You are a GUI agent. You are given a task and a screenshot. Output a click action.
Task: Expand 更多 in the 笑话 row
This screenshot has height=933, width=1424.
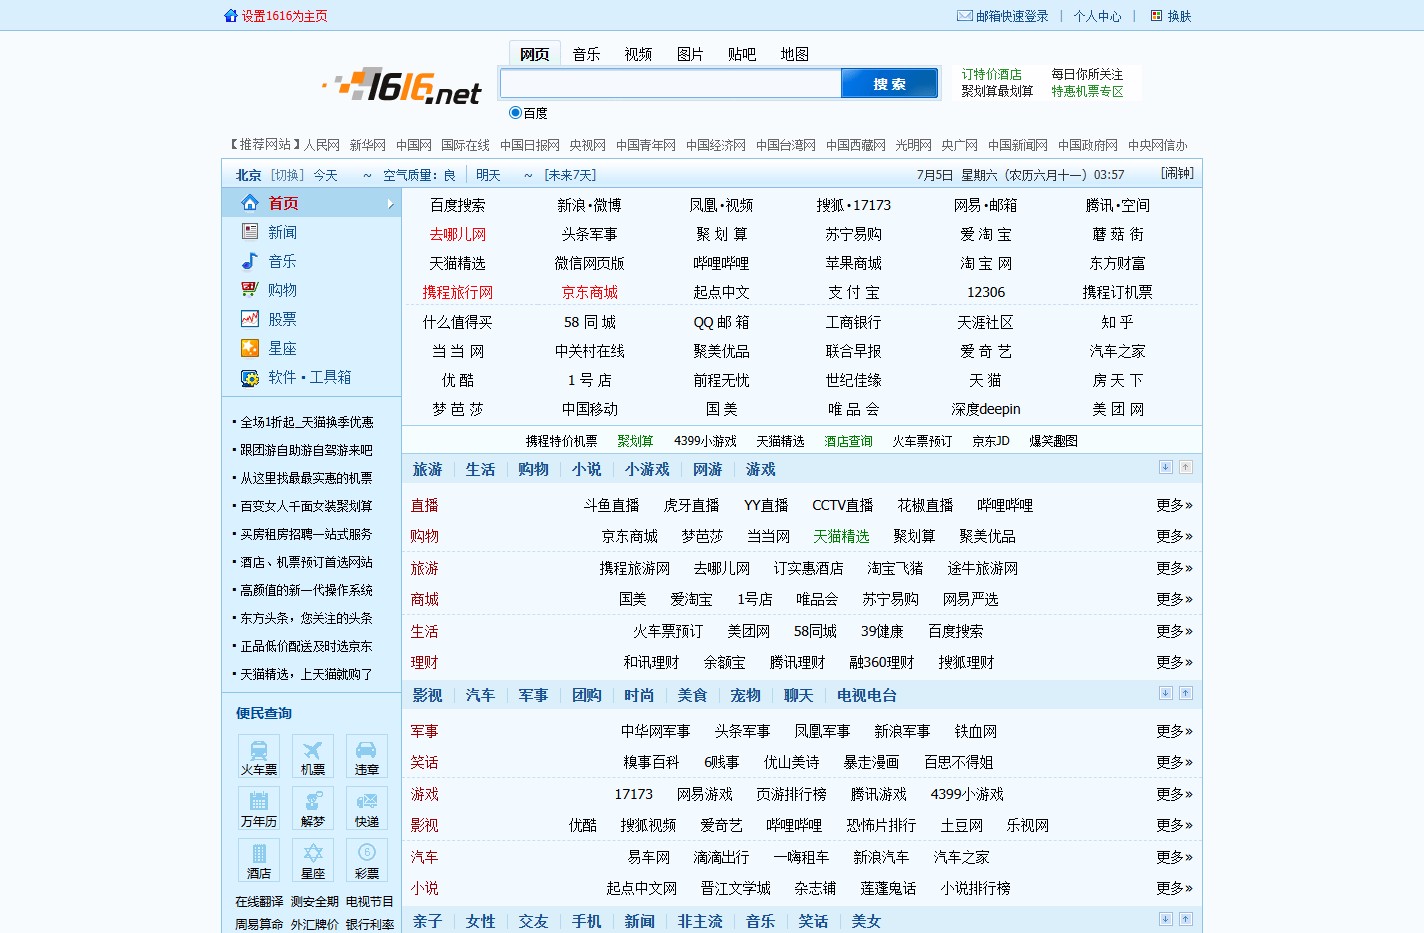pyautogui.click(x=1174, y=762)
